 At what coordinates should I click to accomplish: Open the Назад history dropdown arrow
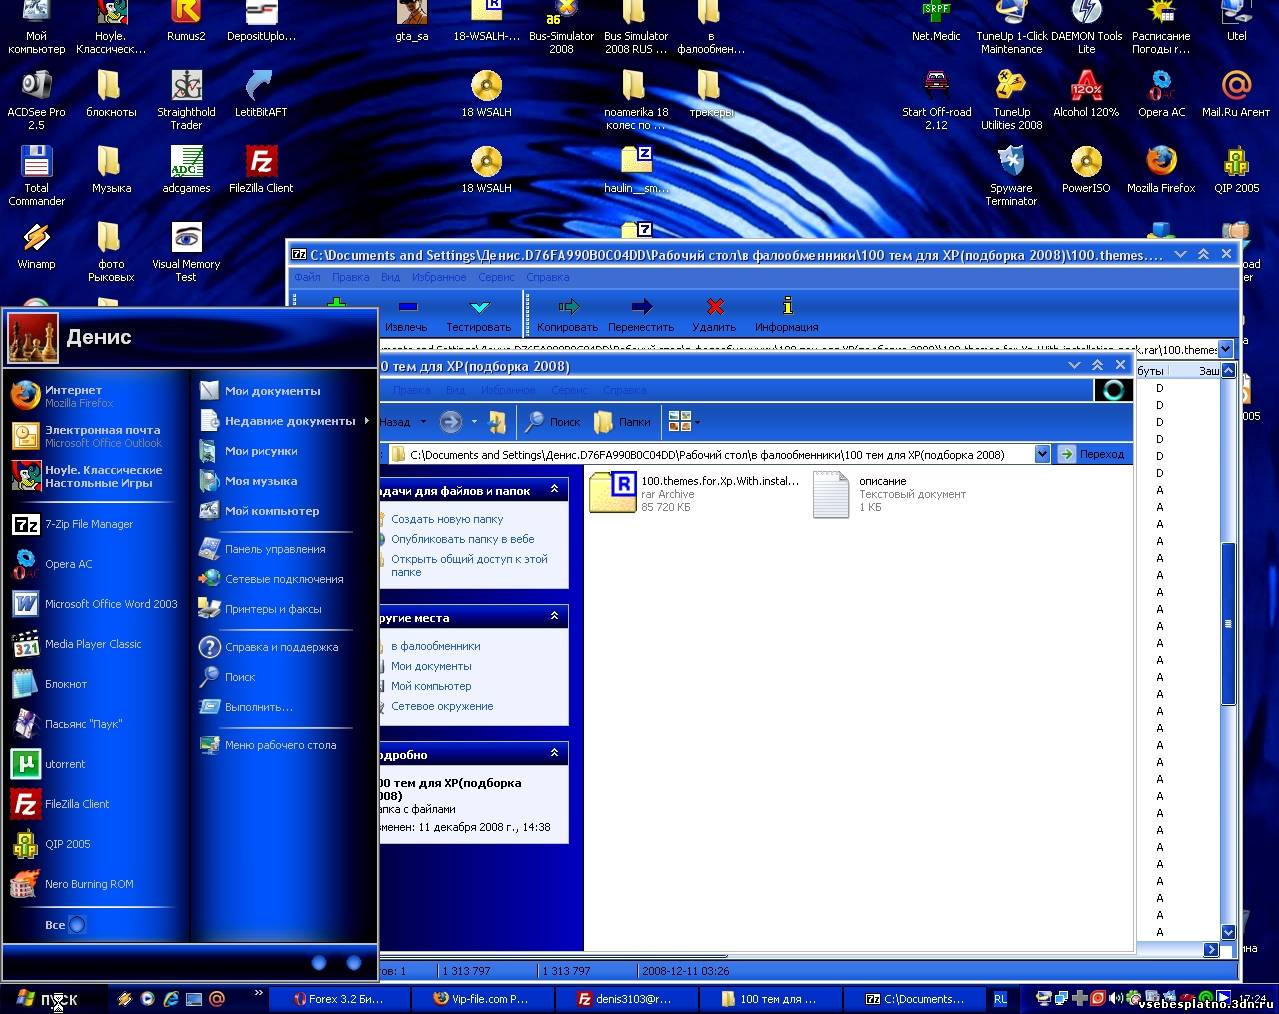pos(424,422)
